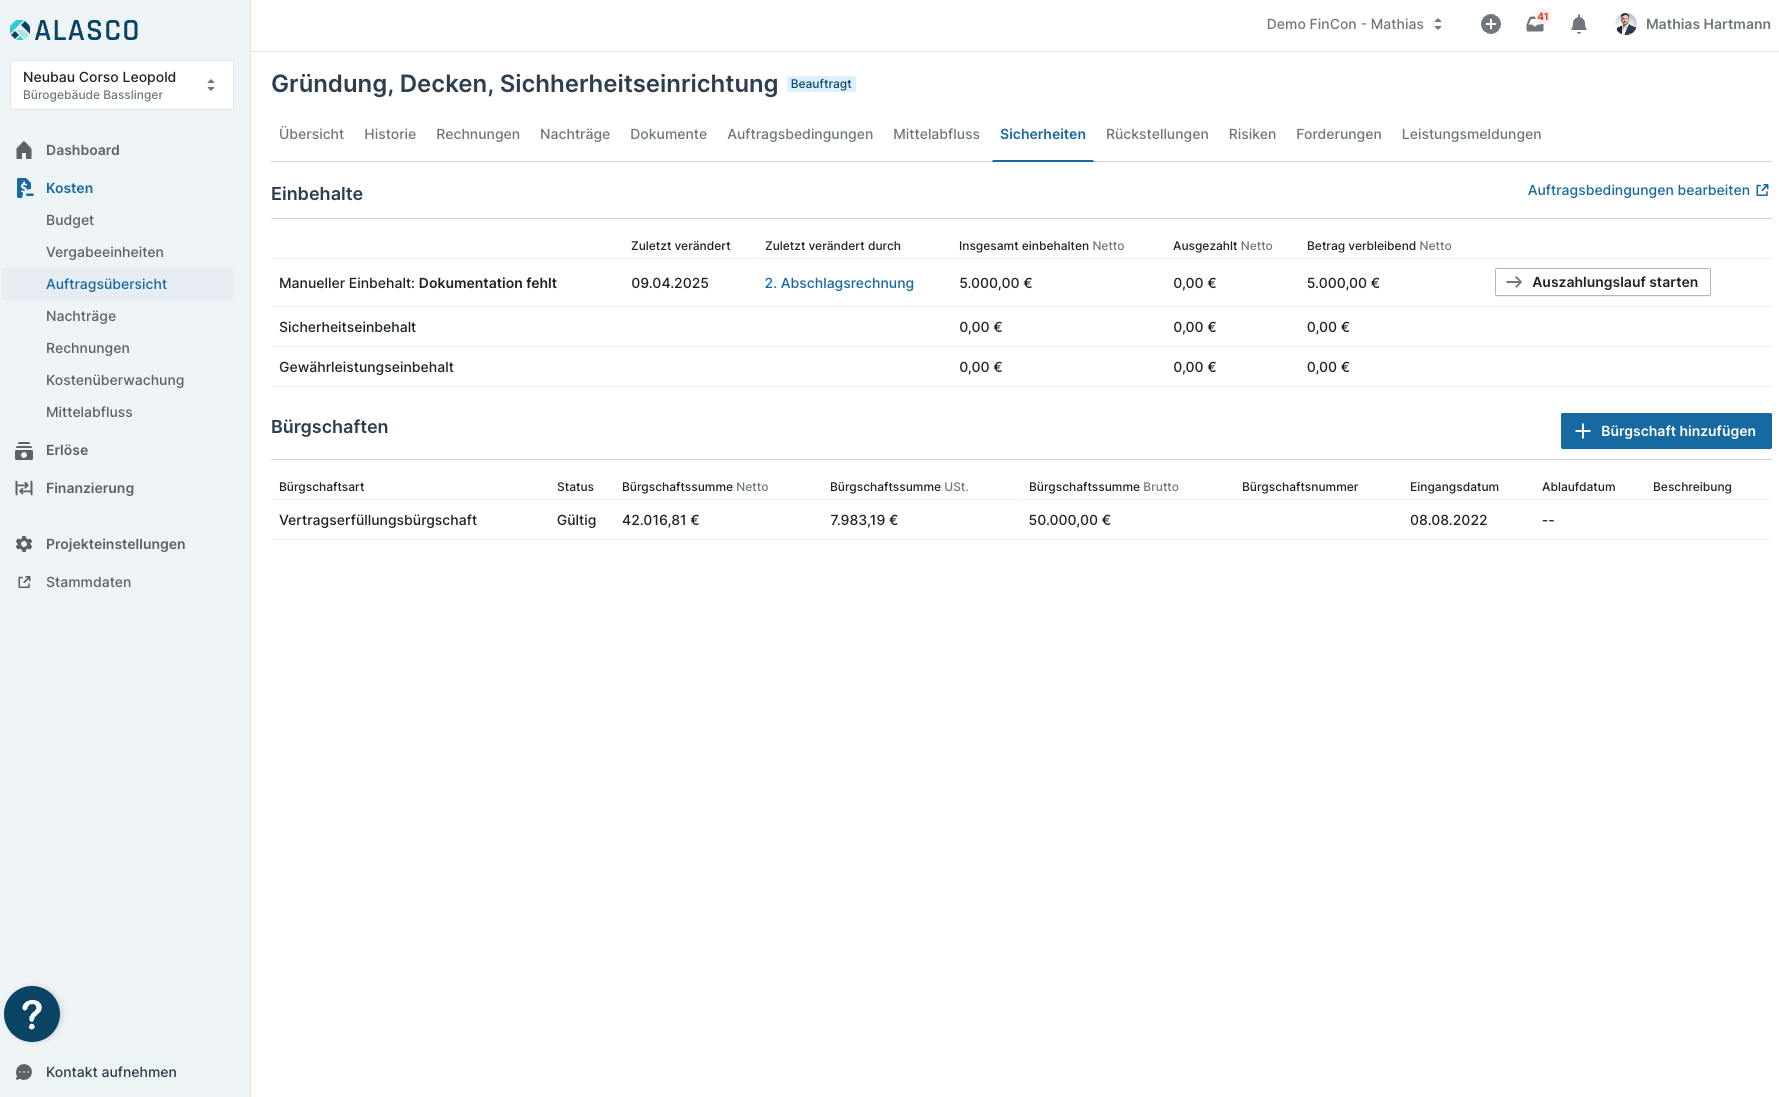
Task: Expand the Neubau Corso Leopold project selector
Action: (x=121, y=85)
